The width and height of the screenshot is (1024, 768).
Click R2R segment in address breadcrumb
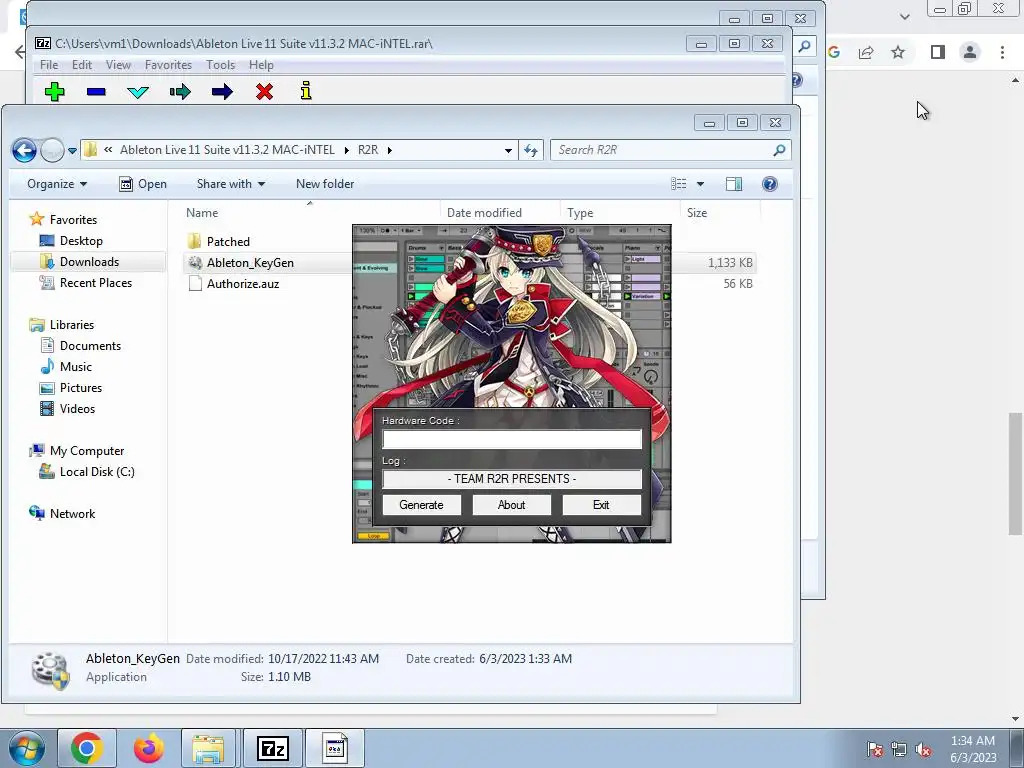(368, 150)
